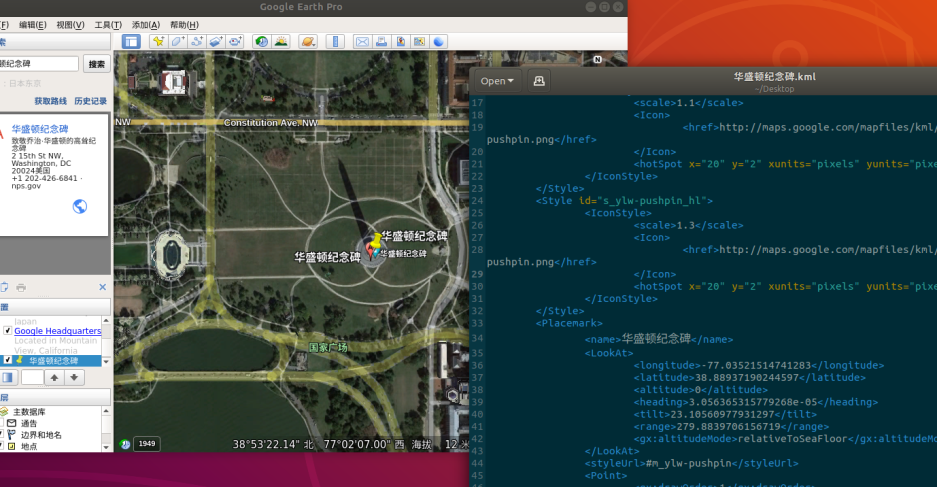Image resolution: width=937 pixels, height=487 pixels.
Task: Focus the search field containing 顿纪念碑
Action: pyautogui.click(x=39, y=64)
